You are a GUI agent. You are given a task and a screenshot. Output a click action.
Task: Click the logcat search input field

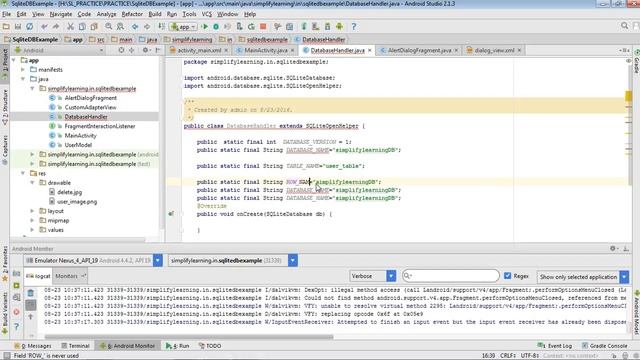coord(451,276)
